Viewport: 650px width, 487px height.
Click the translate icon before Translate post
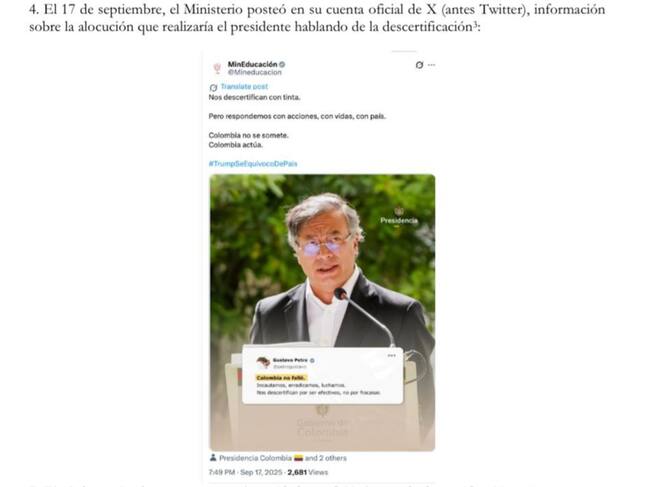click(213, 87)
